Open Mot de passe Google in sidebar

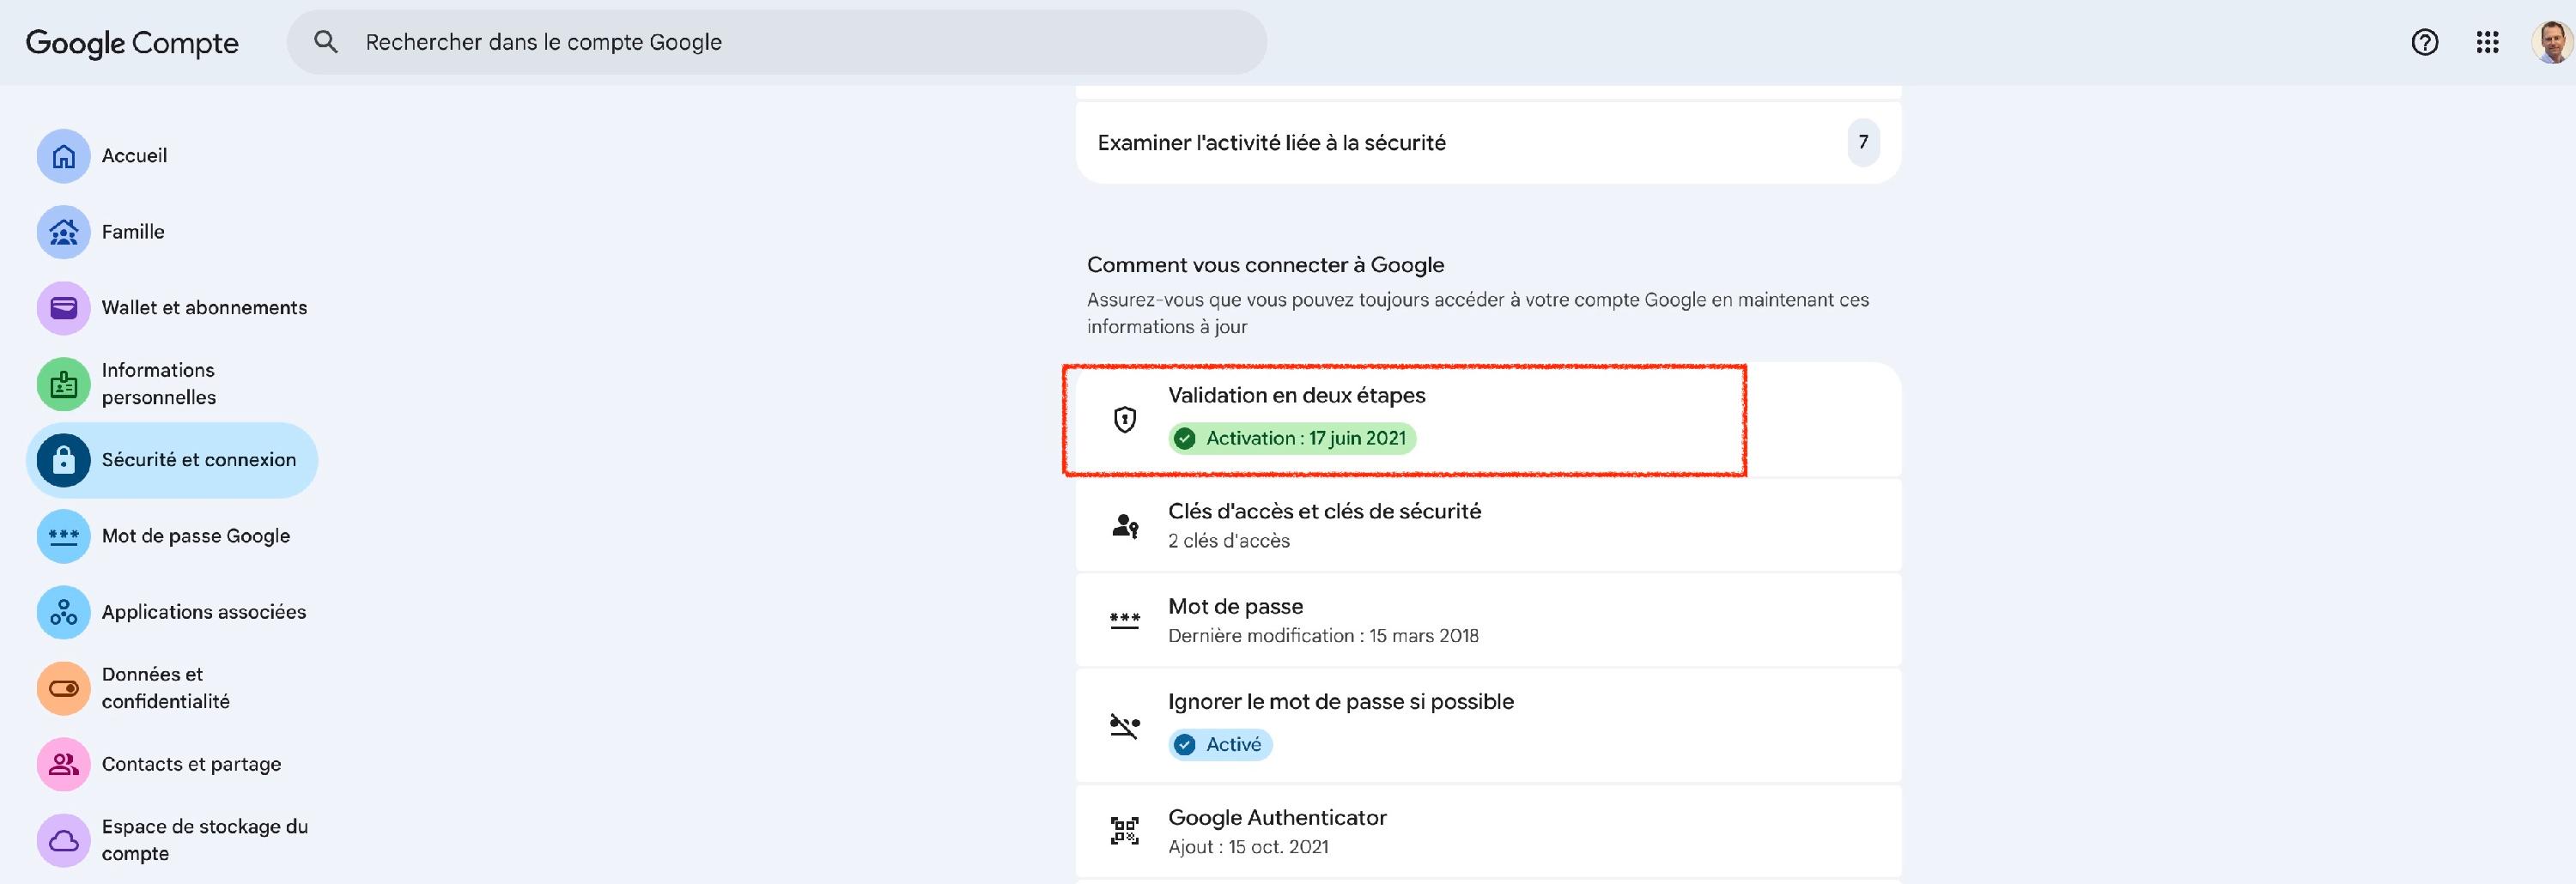[x=172, y=536]
